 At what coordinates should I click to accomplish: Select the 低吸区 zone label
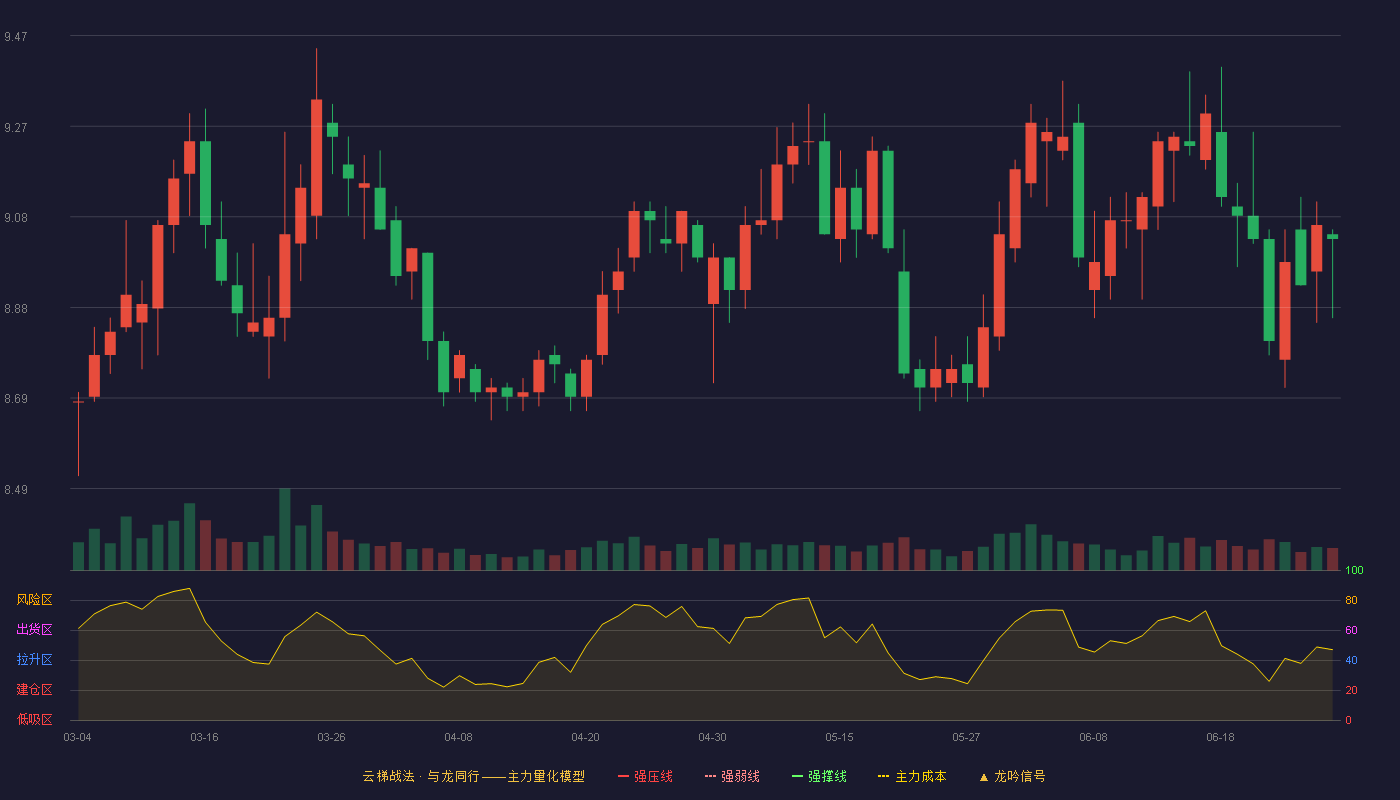coord(35,719)
